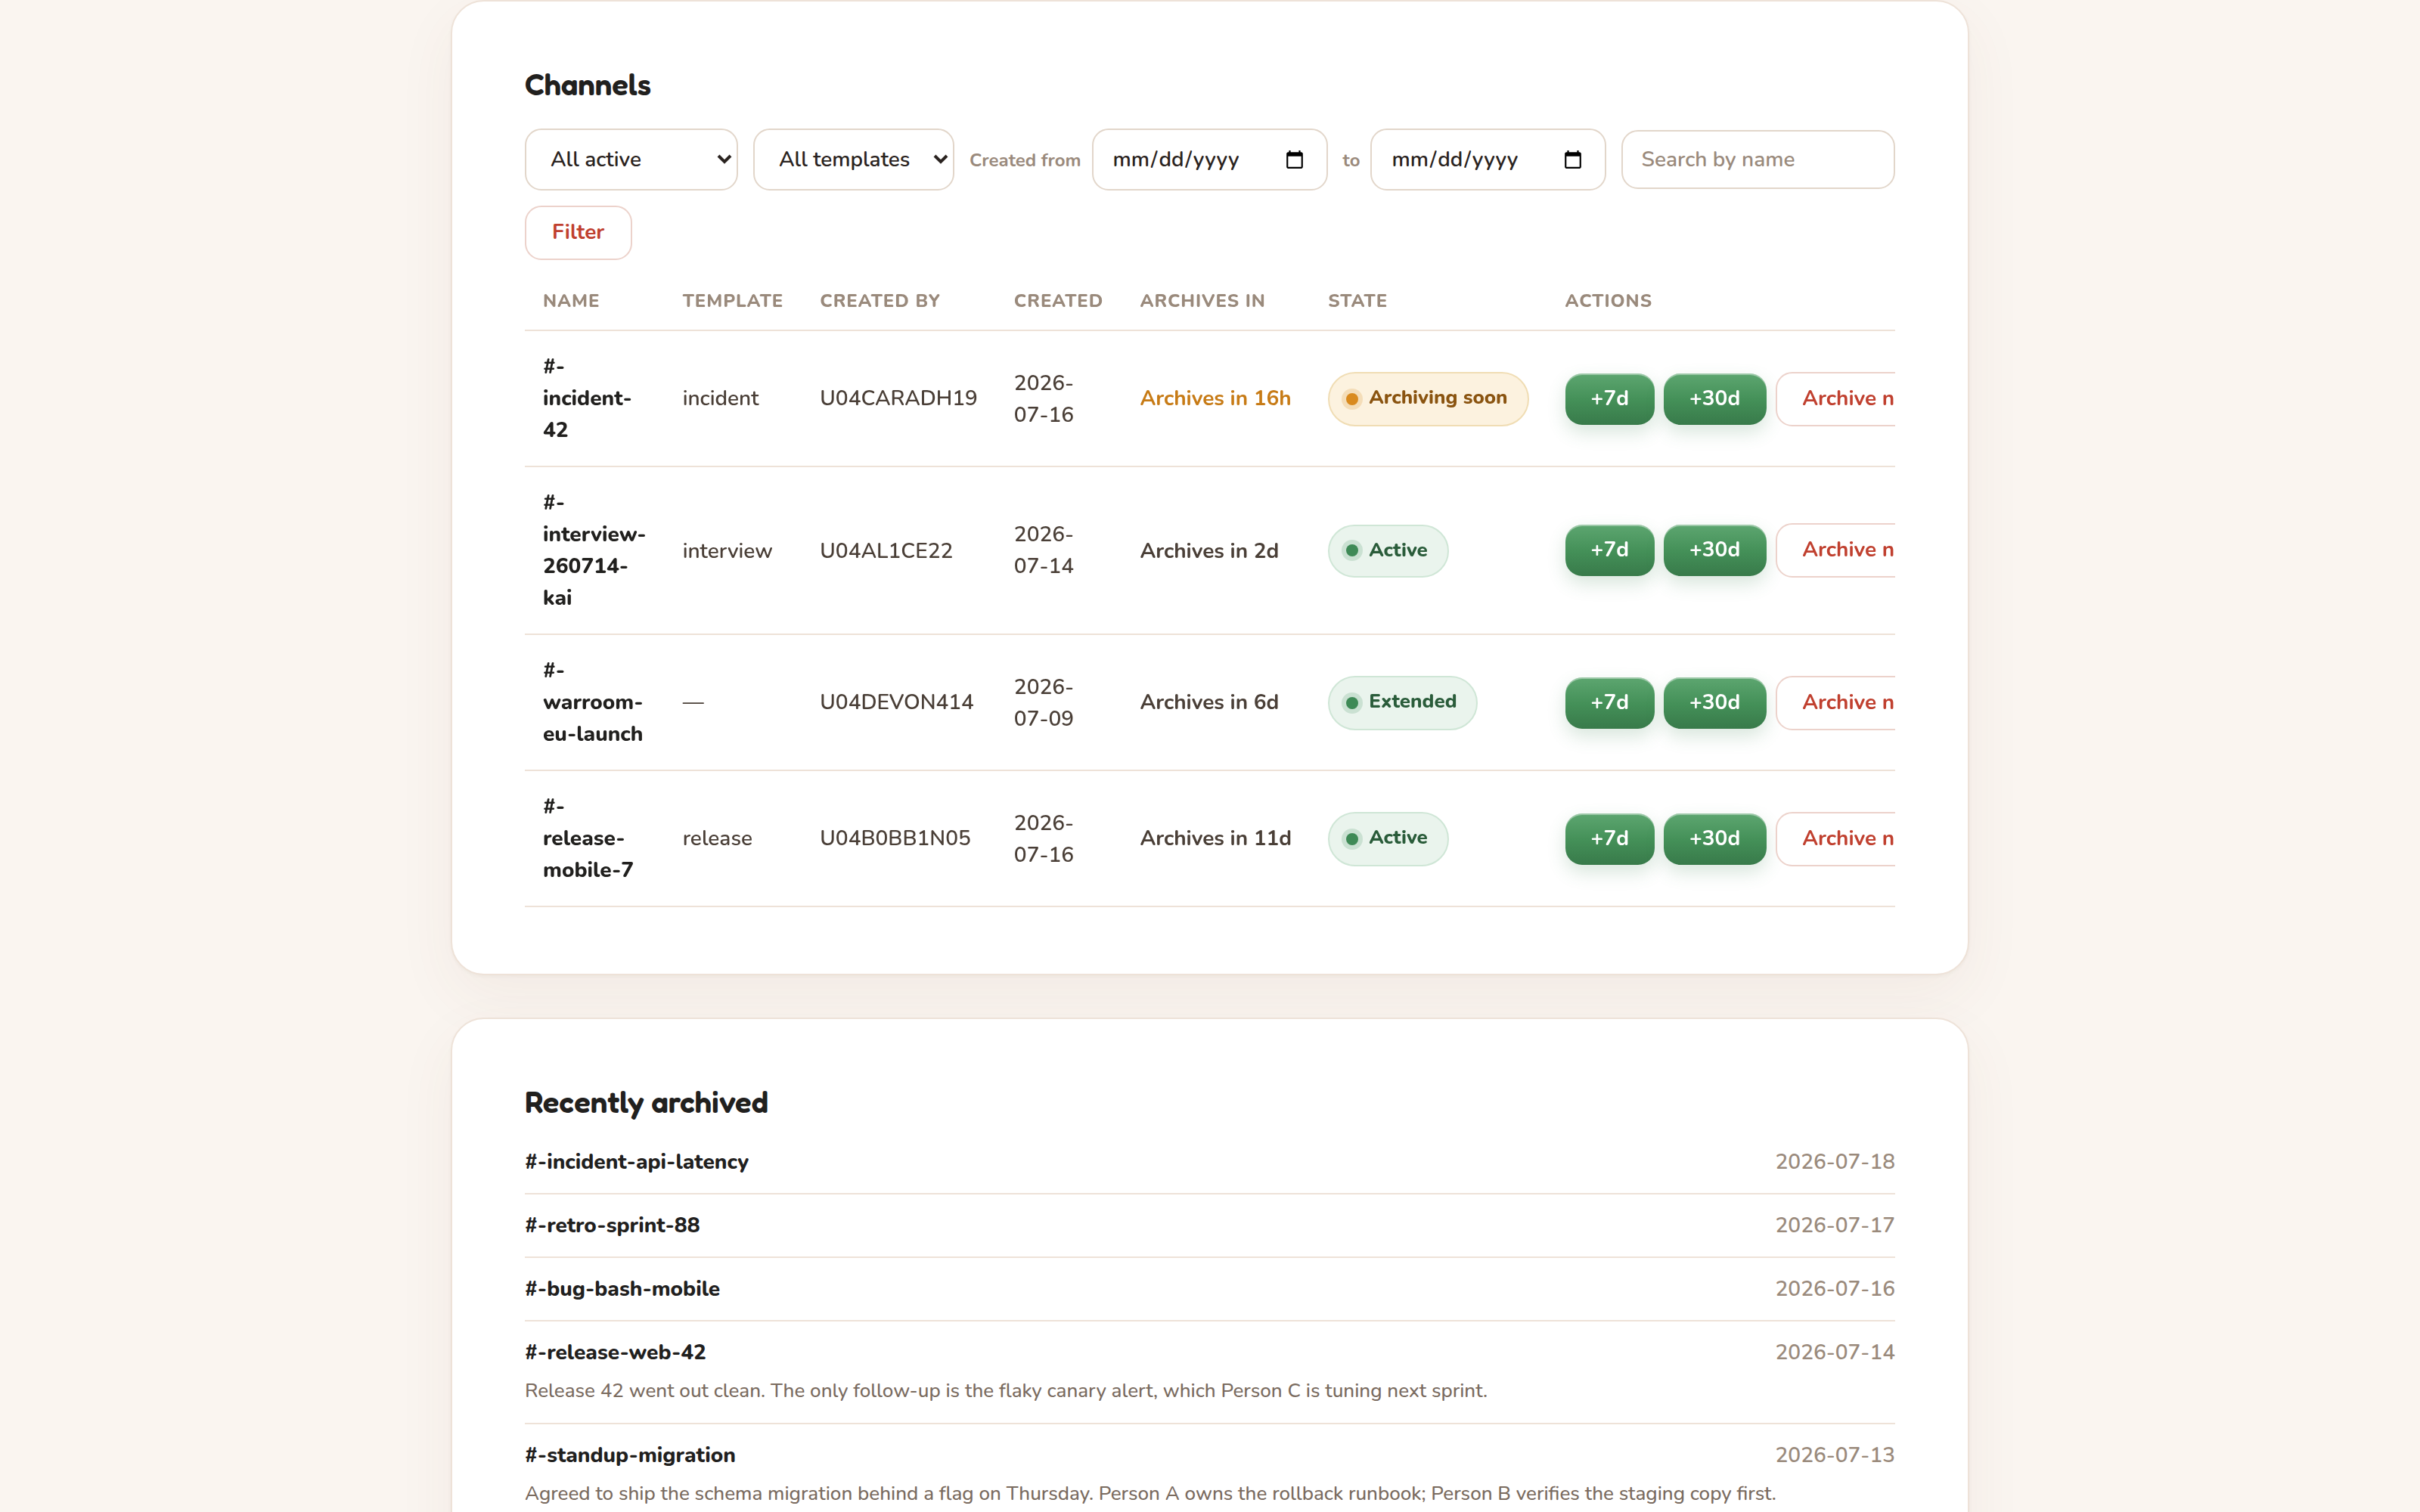Click Active badge for #-release-mobile-7
The height and width of the screenshot is (1512, 2420).
1387,838
